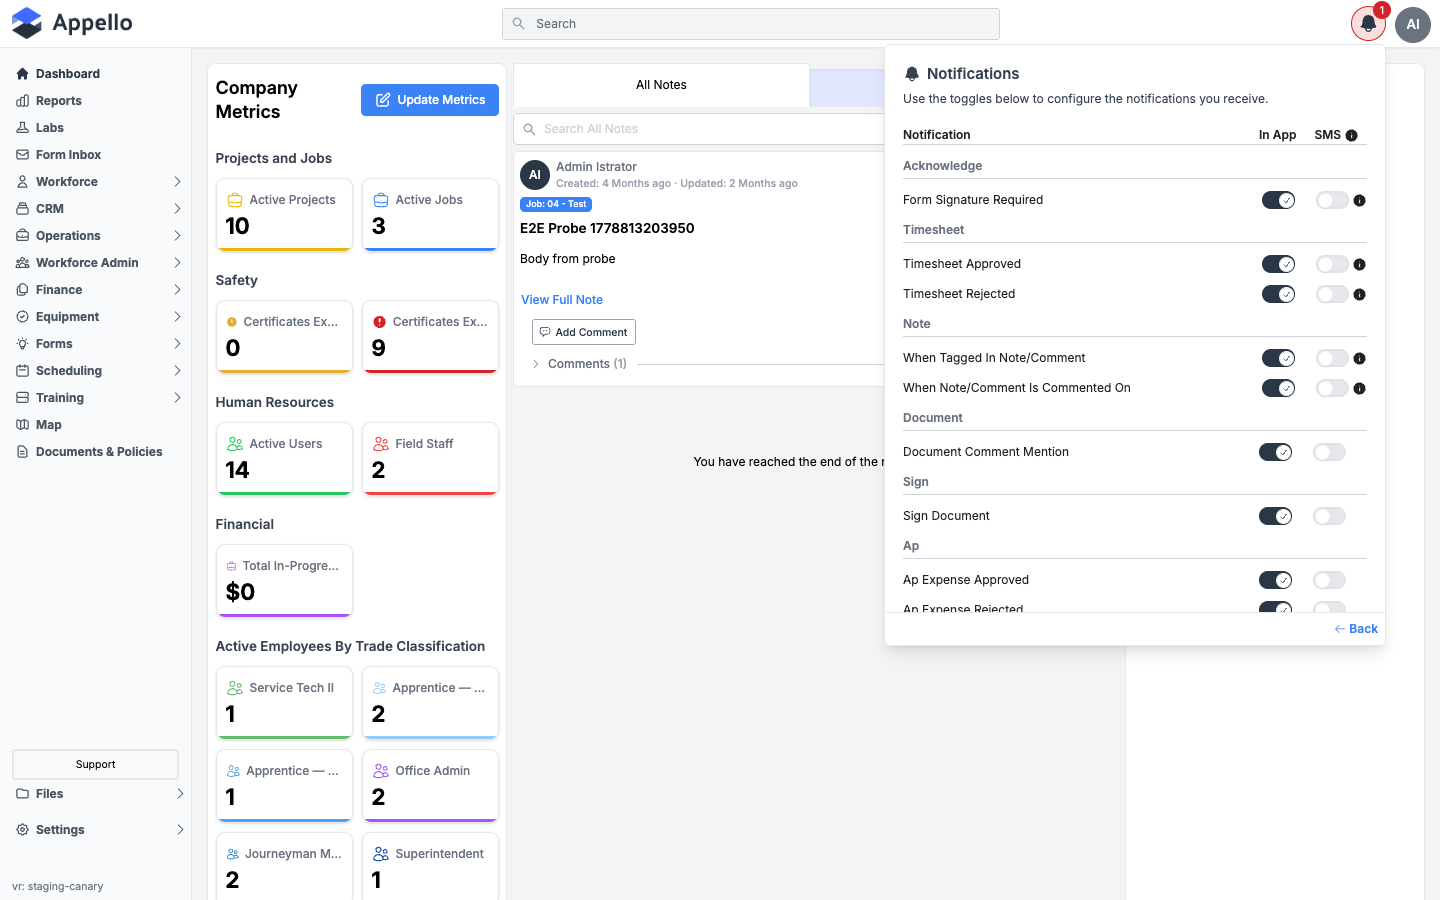Click the Forms lightbulb icon

click(22, 344)
